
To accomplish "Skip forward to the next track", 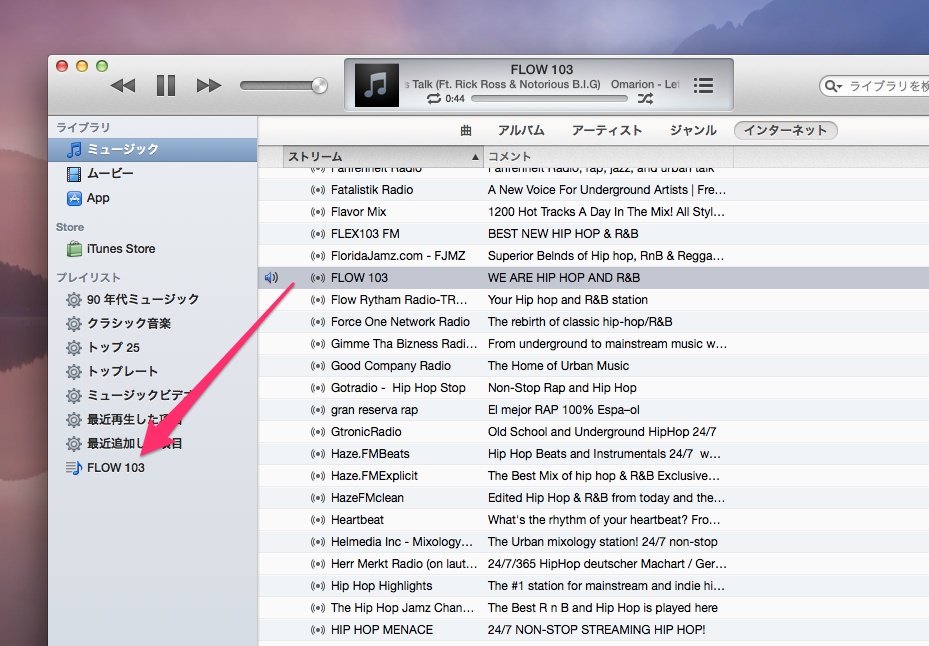I will [x=209, y=85].
